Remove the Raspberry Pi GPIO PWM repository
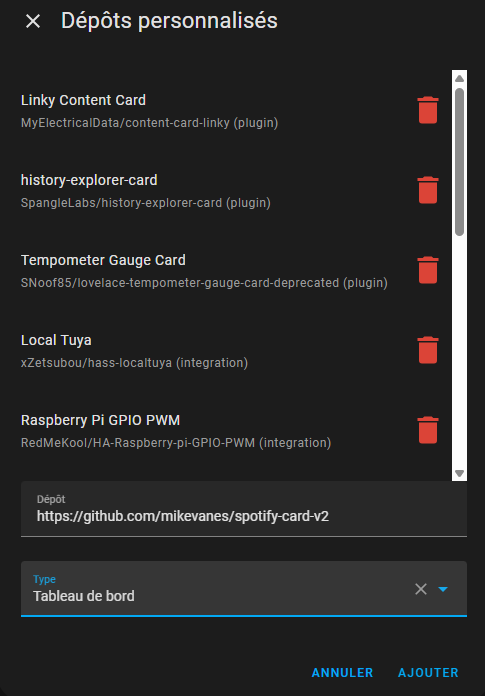The width and height of the screenshot is (485, 696). click(x=428, y=430)
